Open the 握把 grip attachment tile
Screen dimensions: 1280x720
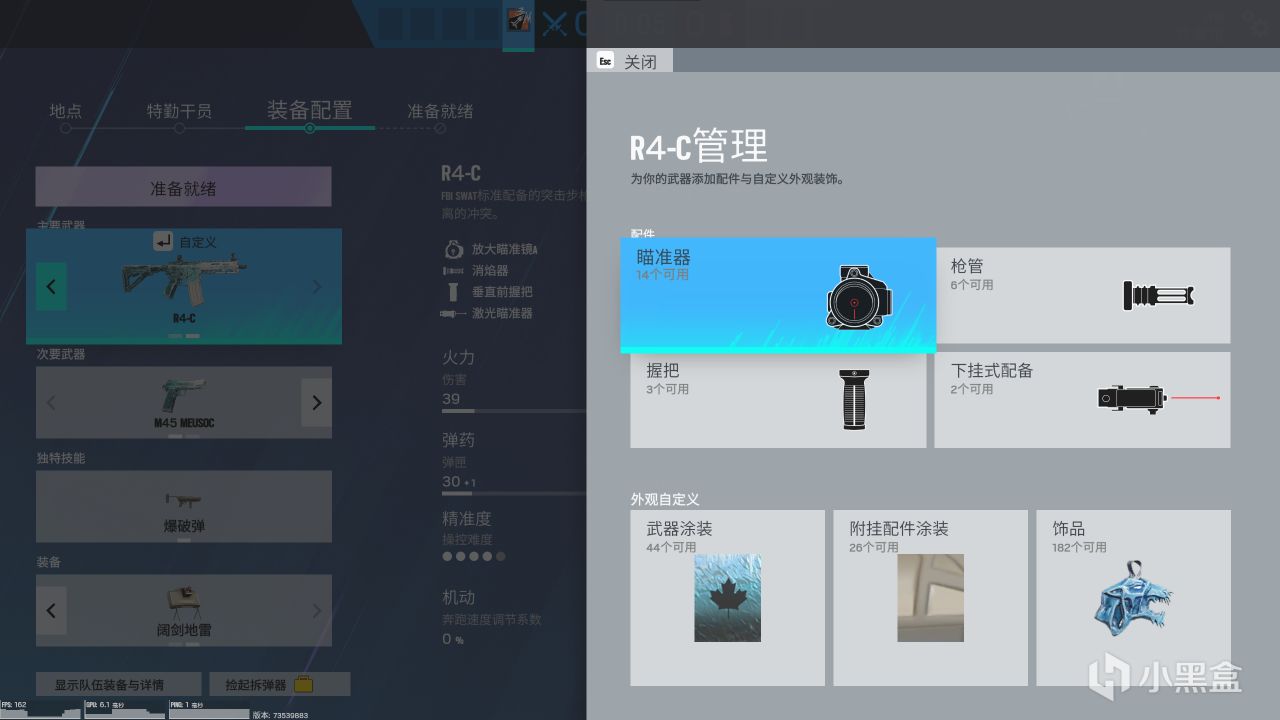778,399
